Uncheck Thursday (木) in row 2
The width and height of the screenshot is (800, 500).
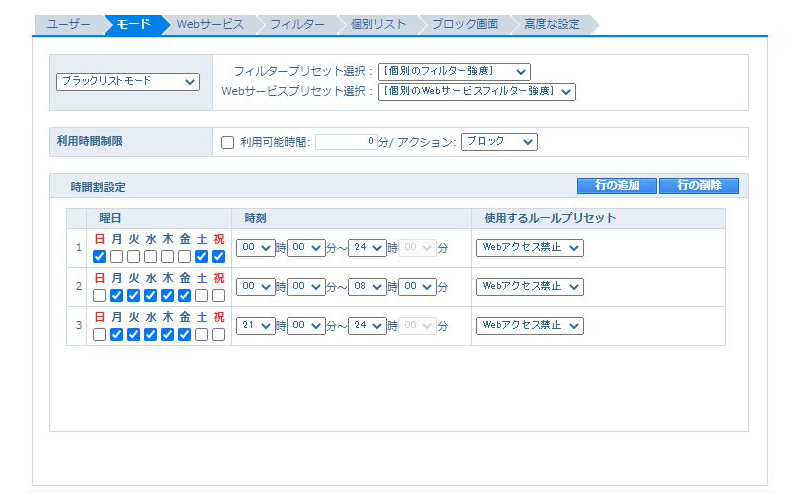tap(167, 295)
